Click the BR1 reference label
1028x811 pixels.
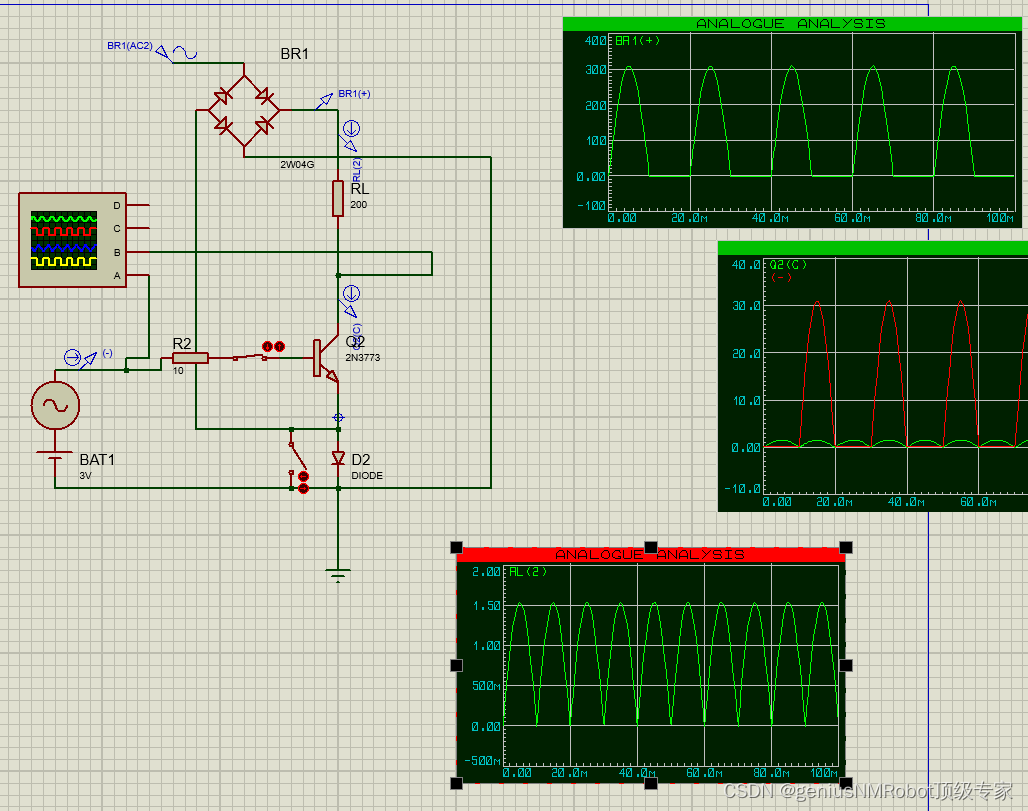pos(294,54)
